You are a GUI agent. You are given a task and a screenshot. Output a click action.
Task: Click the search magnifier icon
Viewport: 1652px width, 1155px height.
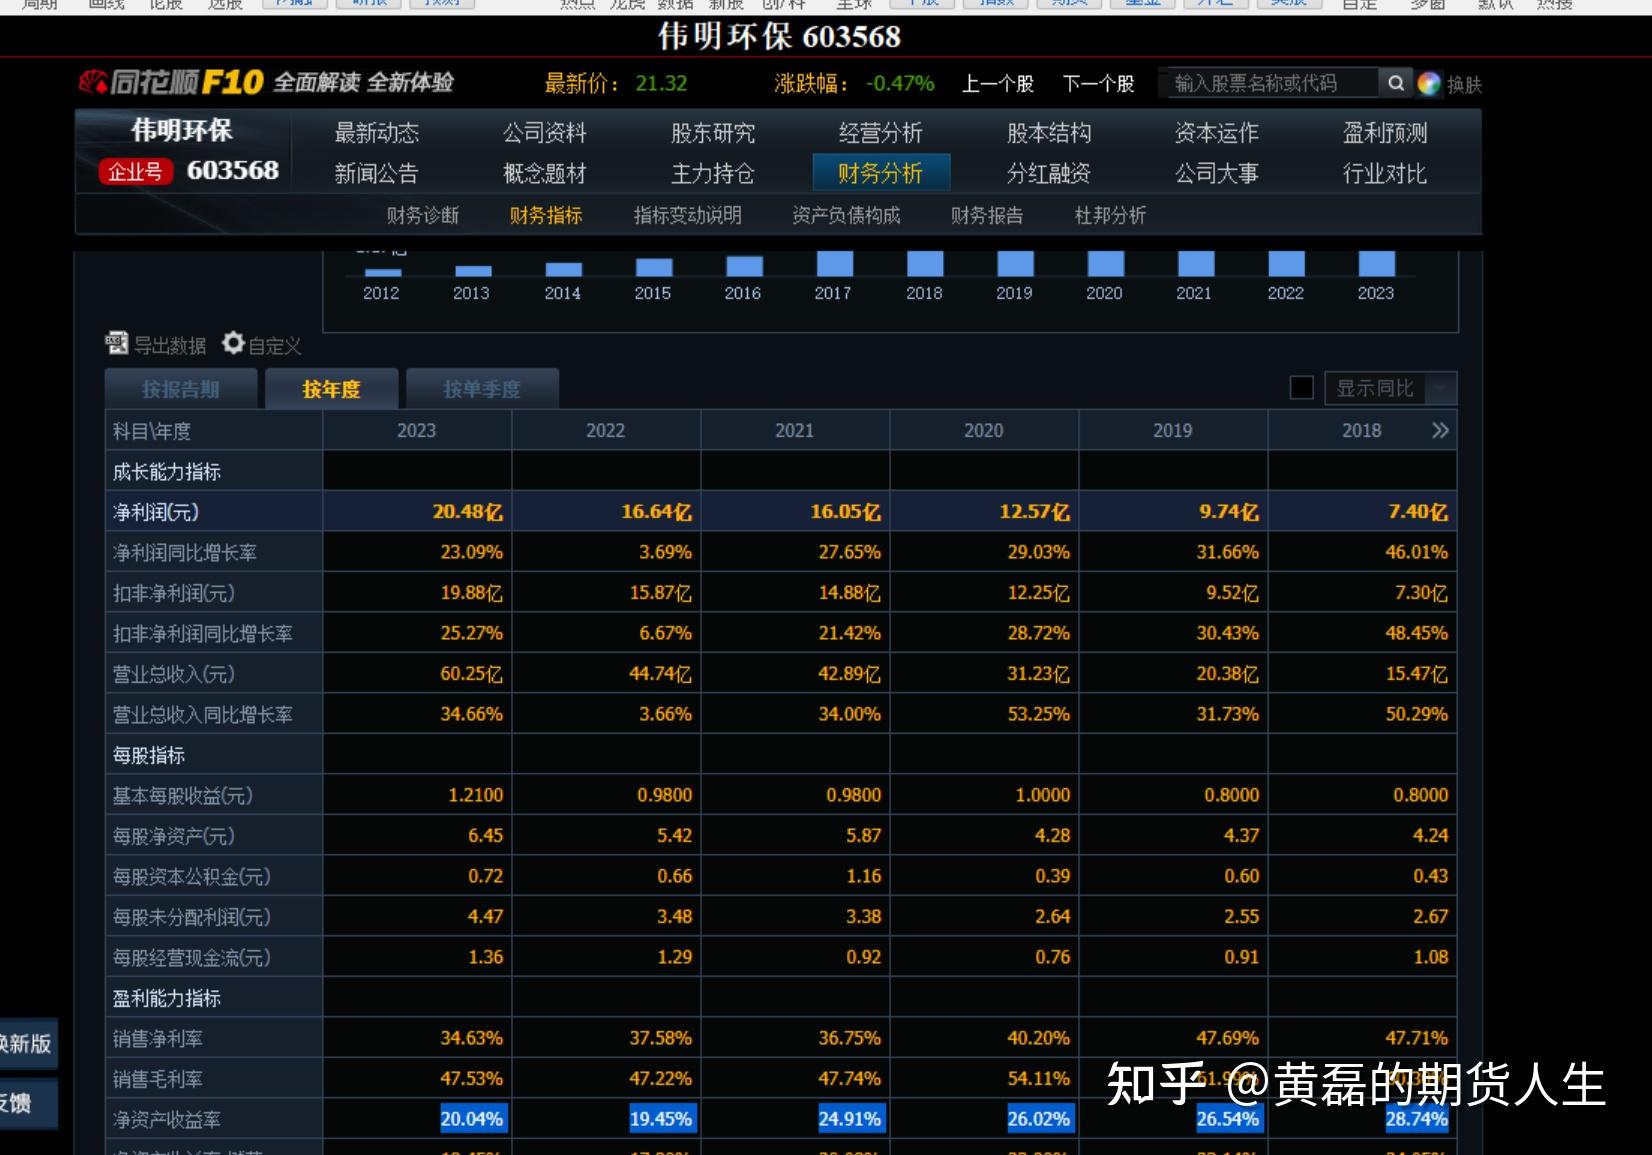[1396, 83]
